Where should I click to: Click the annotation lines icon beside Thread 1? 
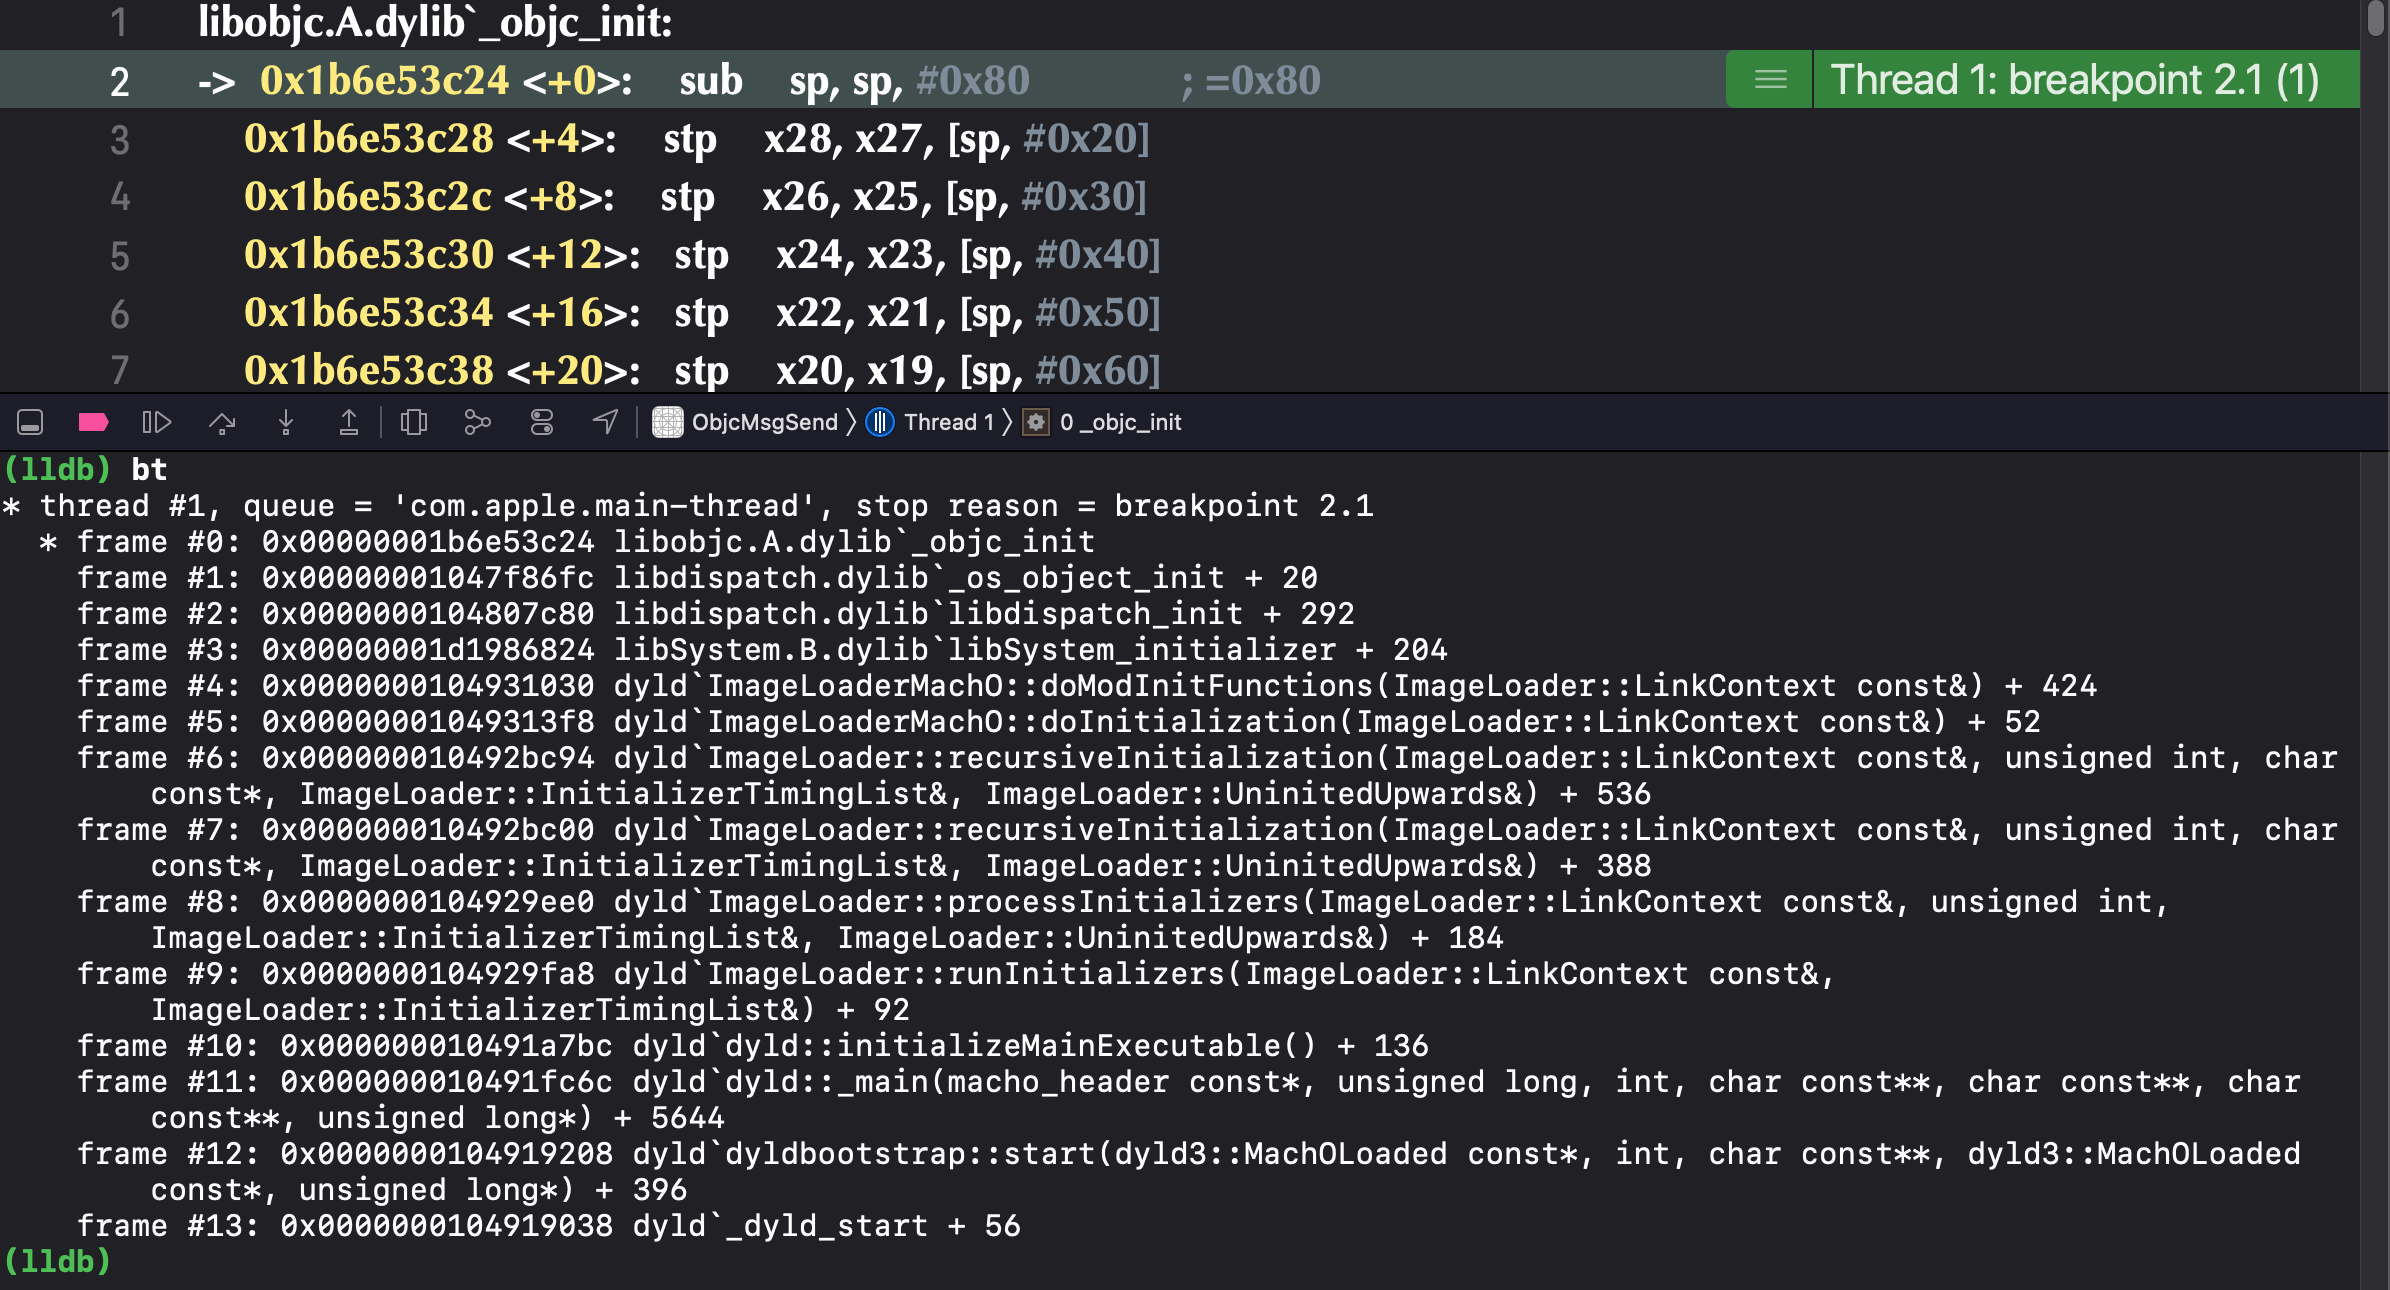click(1770, 80)
